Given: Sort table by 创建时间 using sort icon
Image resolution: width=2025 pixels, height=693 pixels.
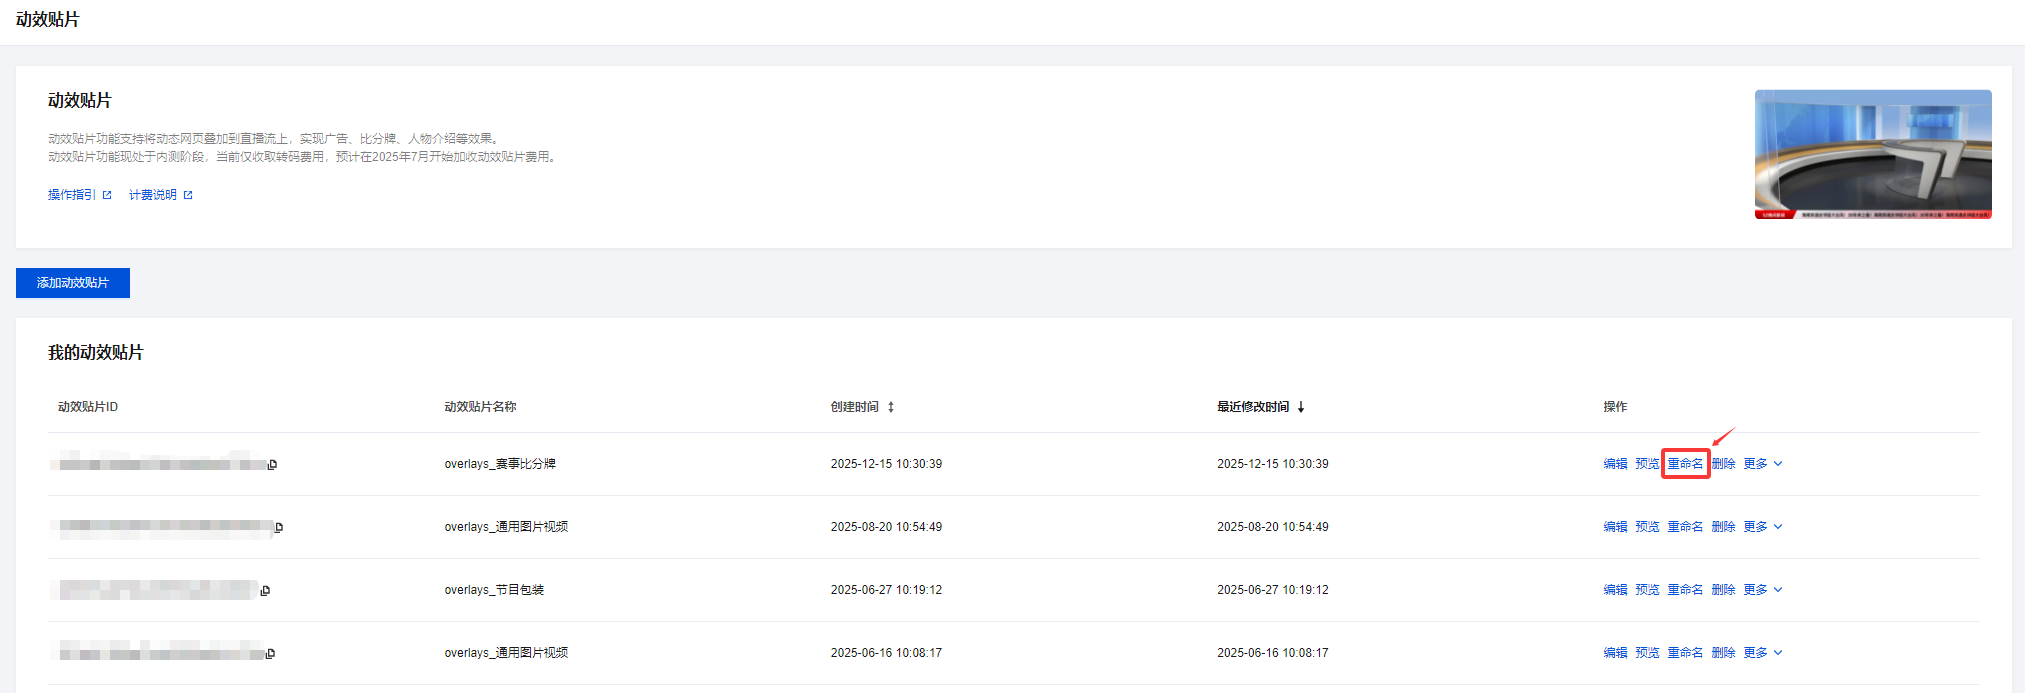Looking at the screenshot, I should (x=891, y=407).
